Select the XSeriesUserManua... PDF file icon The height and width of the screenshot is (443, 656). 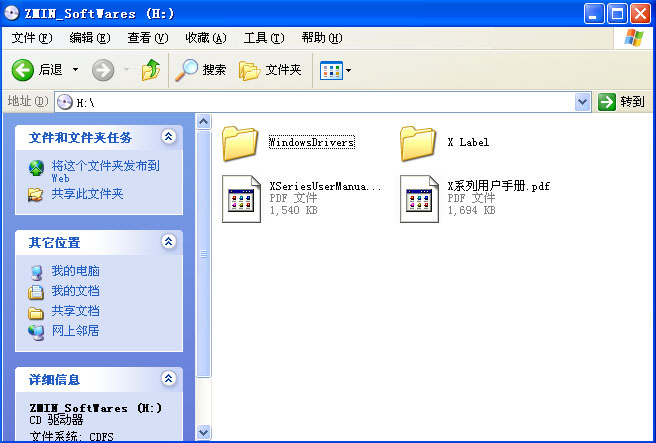point(241,199)
